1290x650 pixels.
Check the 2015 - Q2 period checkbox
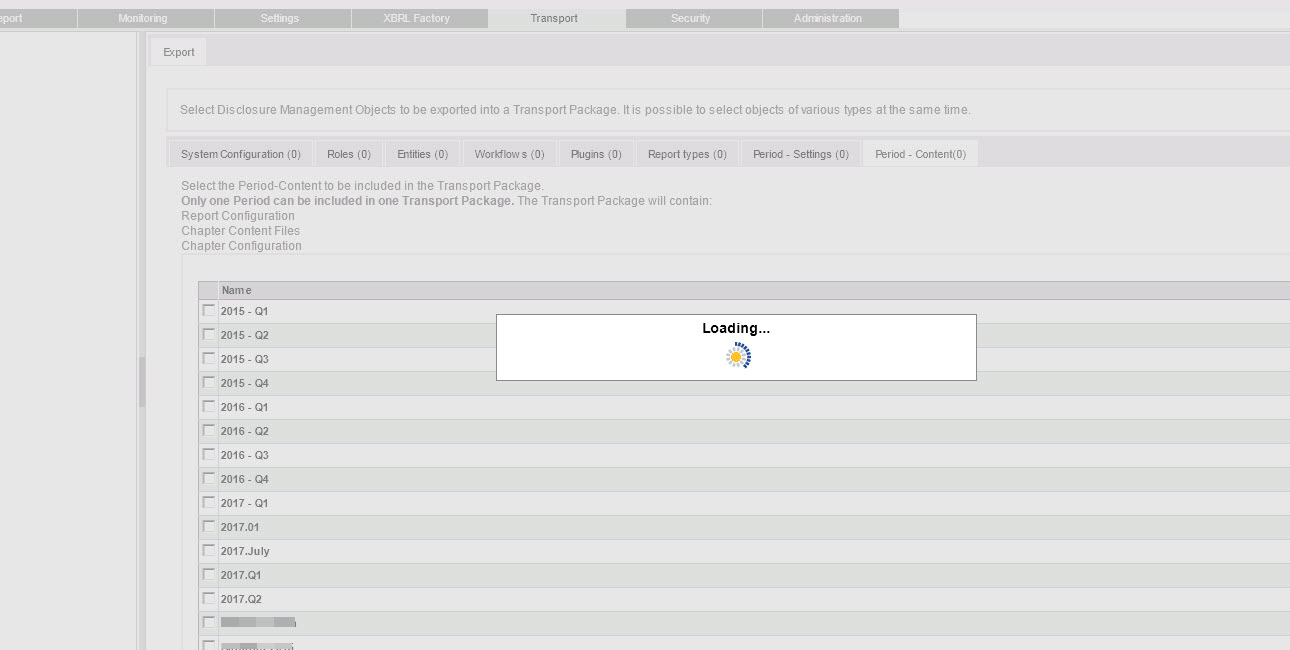208,334
